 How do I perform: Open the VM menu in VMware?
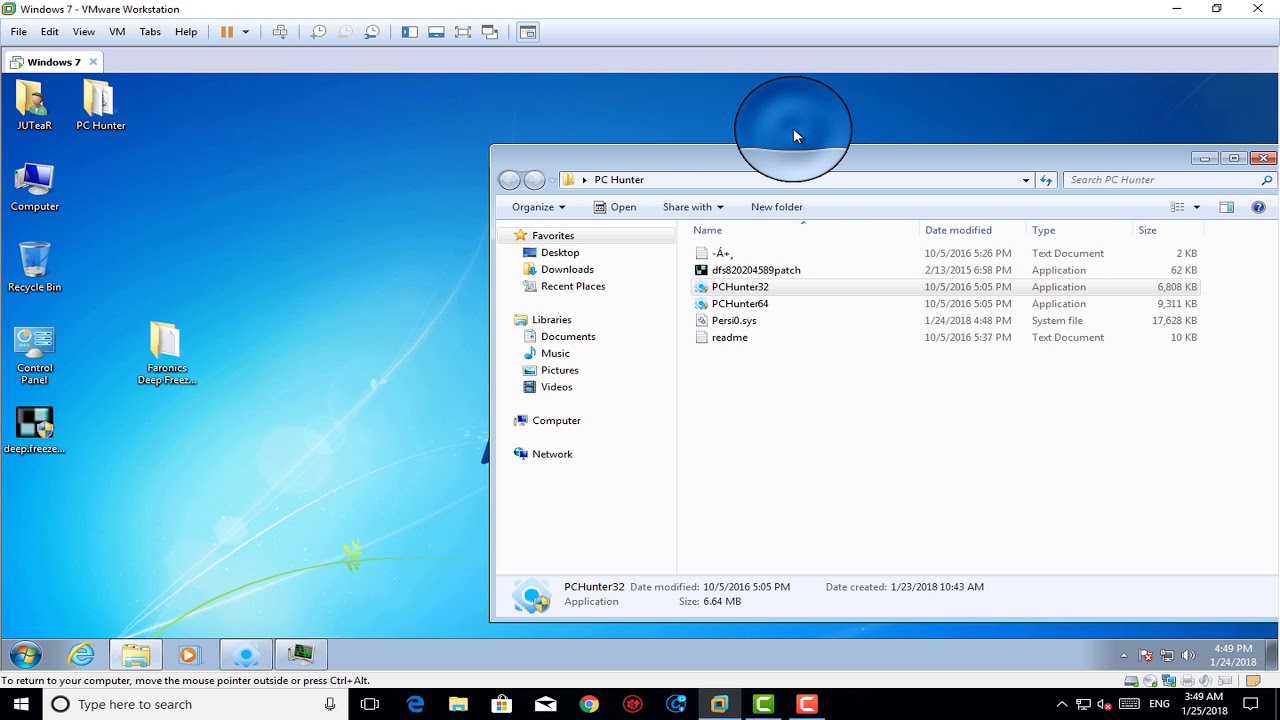(116, 31)
